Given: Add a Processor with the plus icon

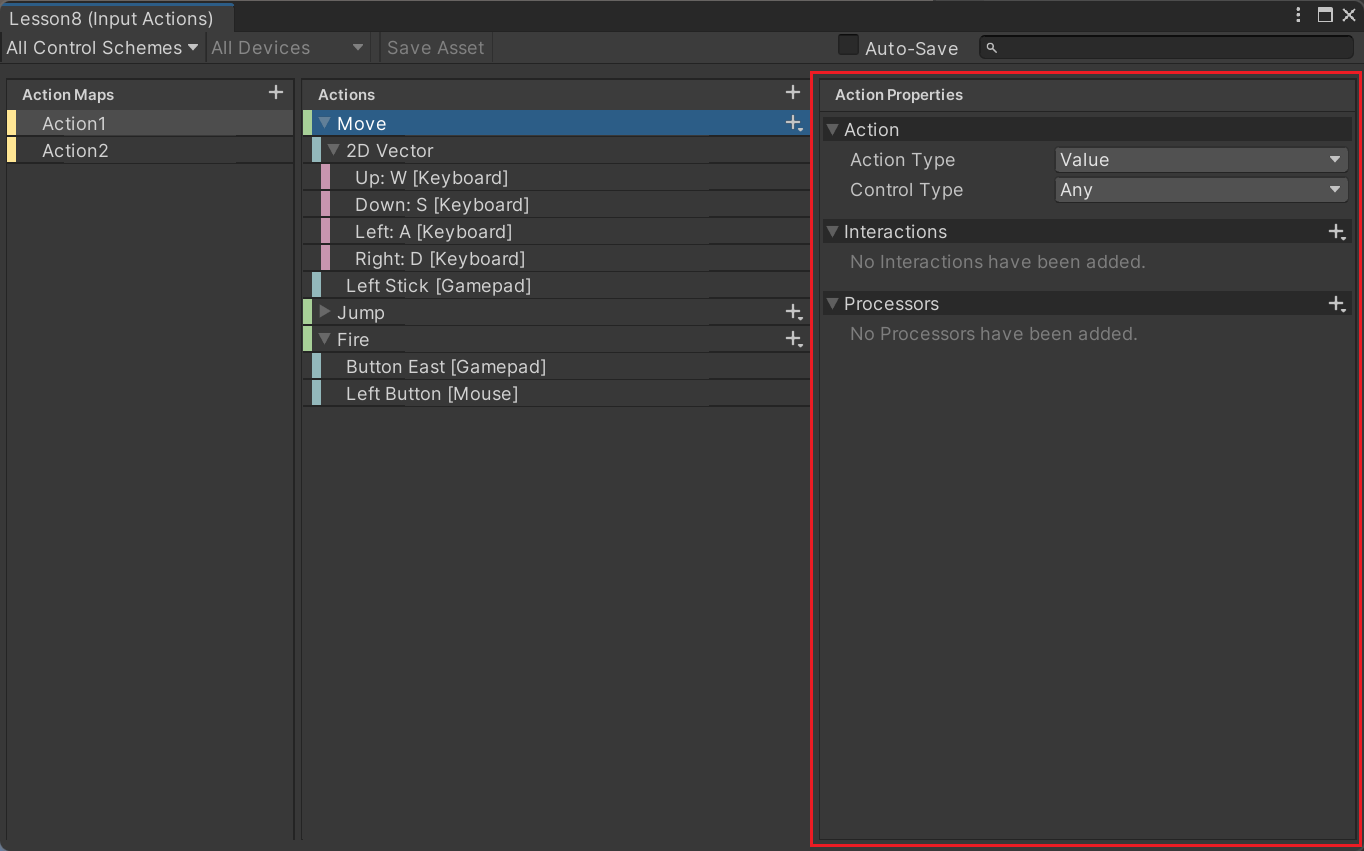Looking at the screenshot, I should point(1338,303).
